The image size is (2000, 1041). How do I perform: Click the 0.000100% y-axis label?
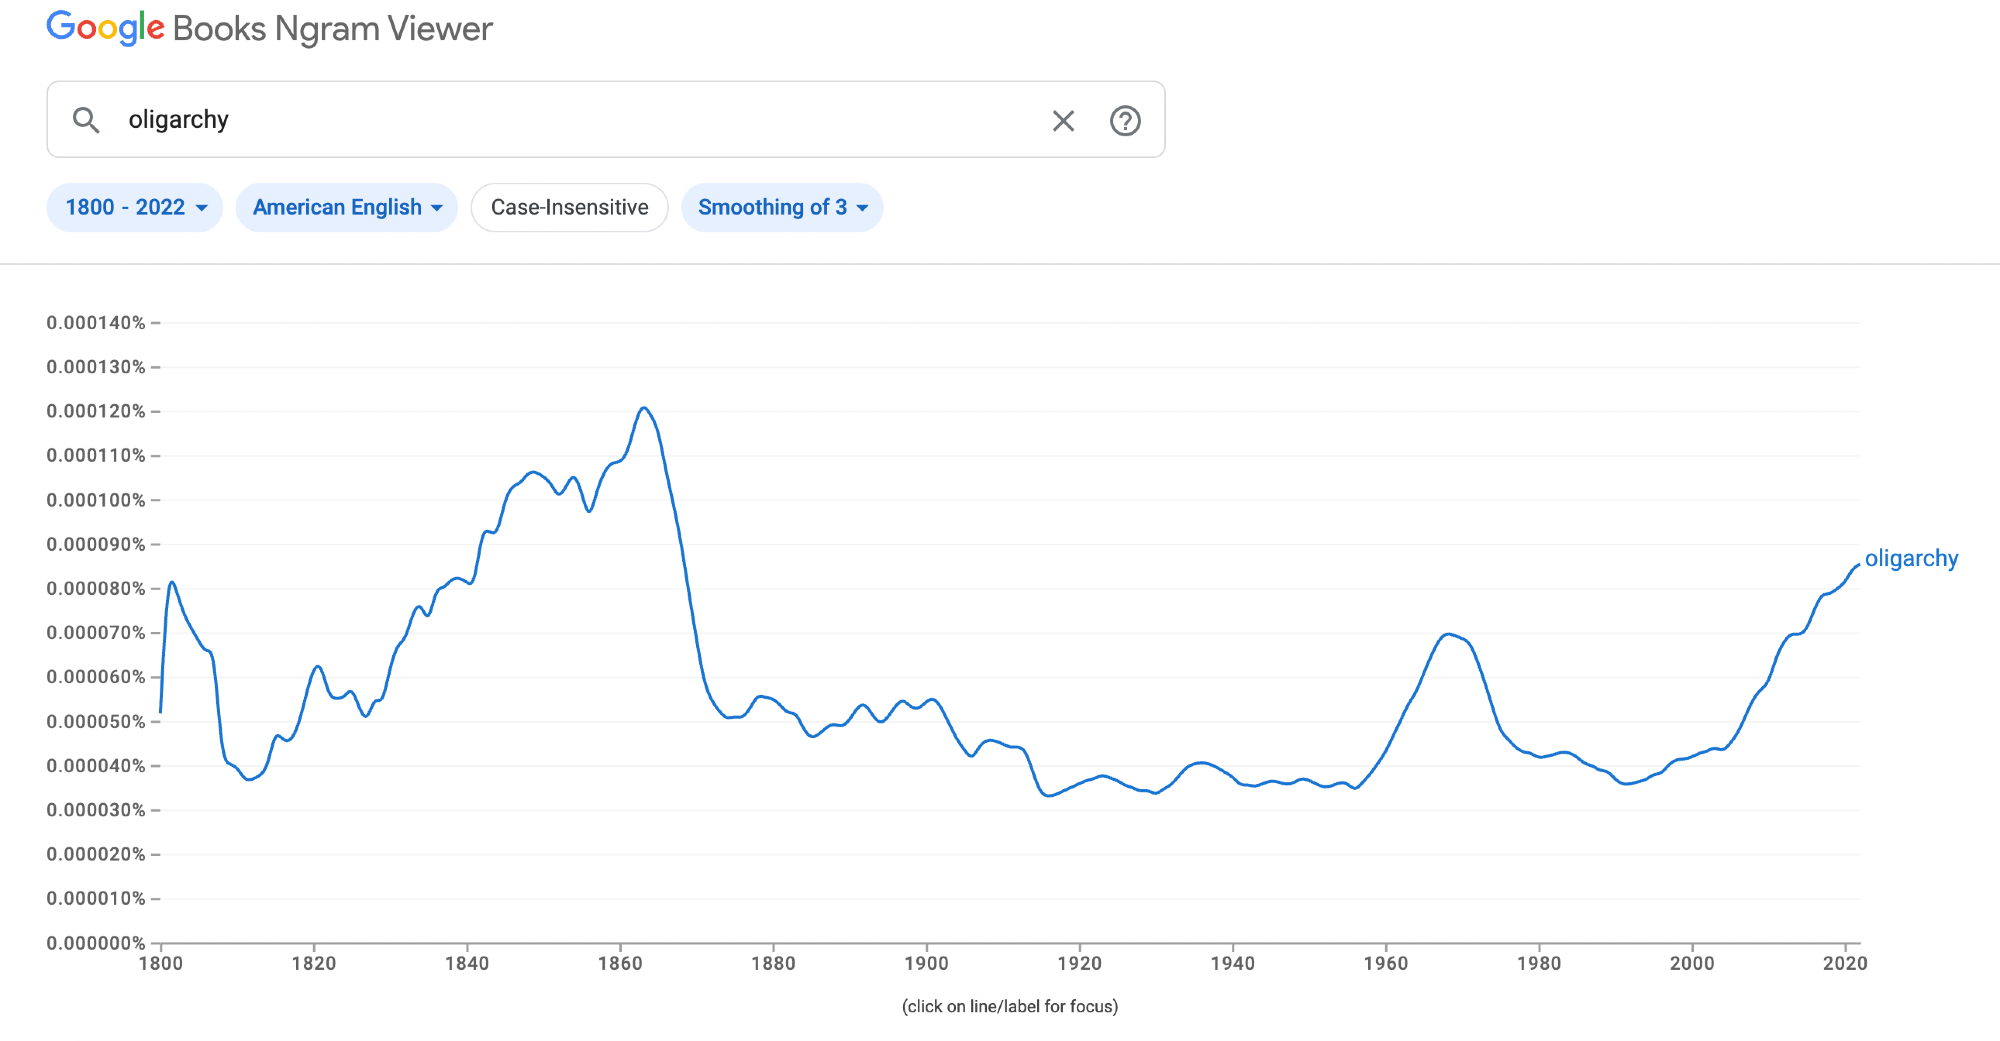click(x=96, y=500)
